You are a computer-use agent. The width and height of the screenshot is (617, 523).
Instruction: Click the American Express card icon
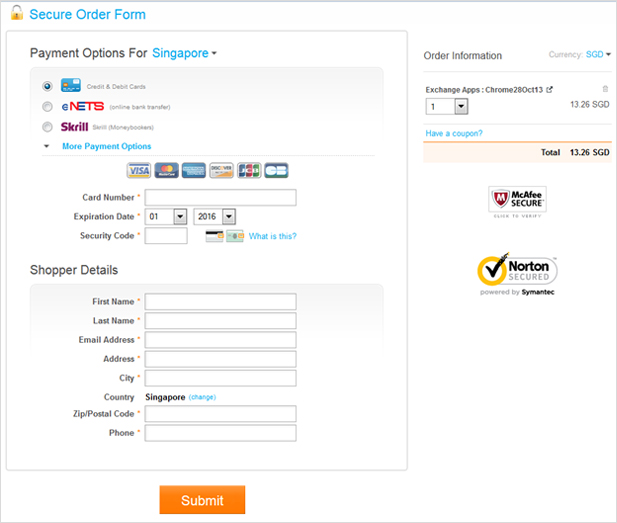(x=194, y=170)
